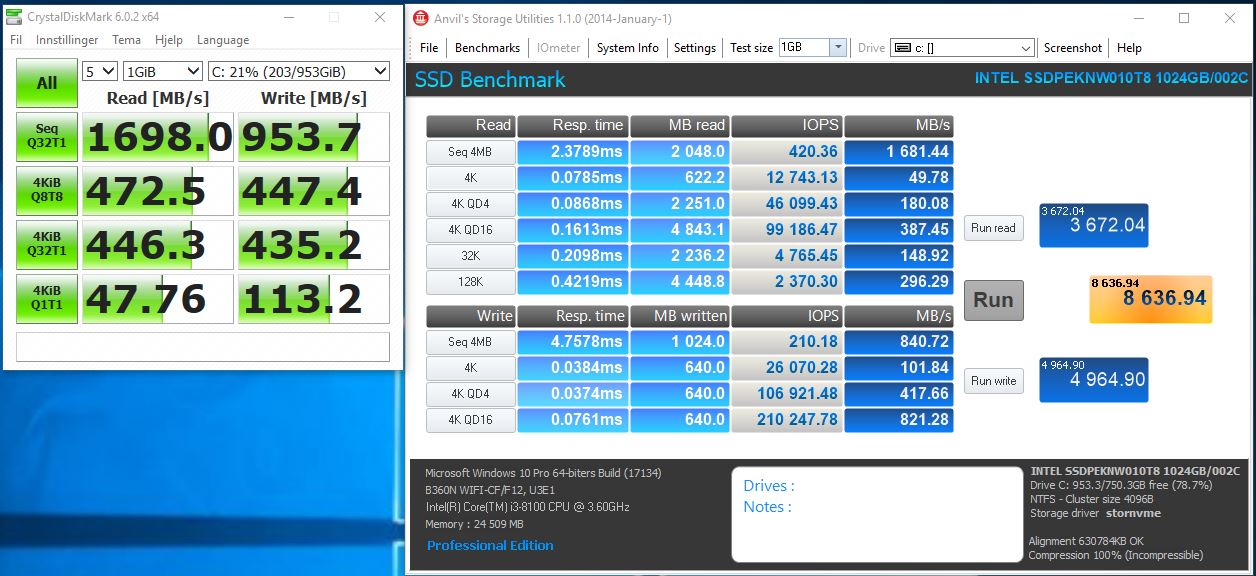Screen dimensions: 1256x576
Task: Click the Run read button
Action: (993, 228)
